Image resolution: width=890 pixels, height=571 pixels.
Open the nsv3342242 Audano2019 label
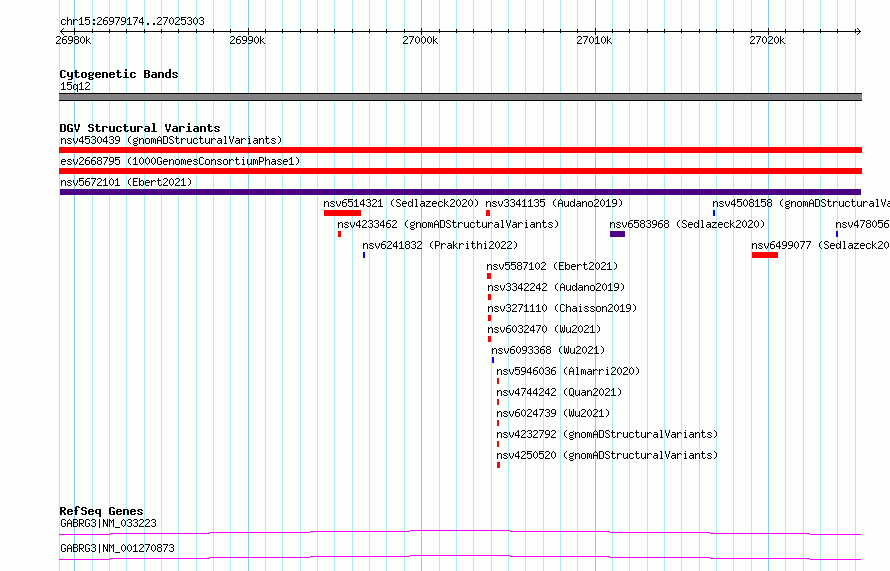click(x=556, y=287)
